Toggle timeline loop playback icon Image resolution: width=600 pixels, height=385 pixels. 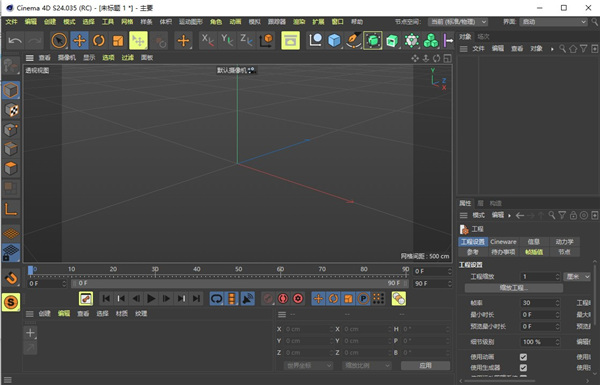click(217, 299)
